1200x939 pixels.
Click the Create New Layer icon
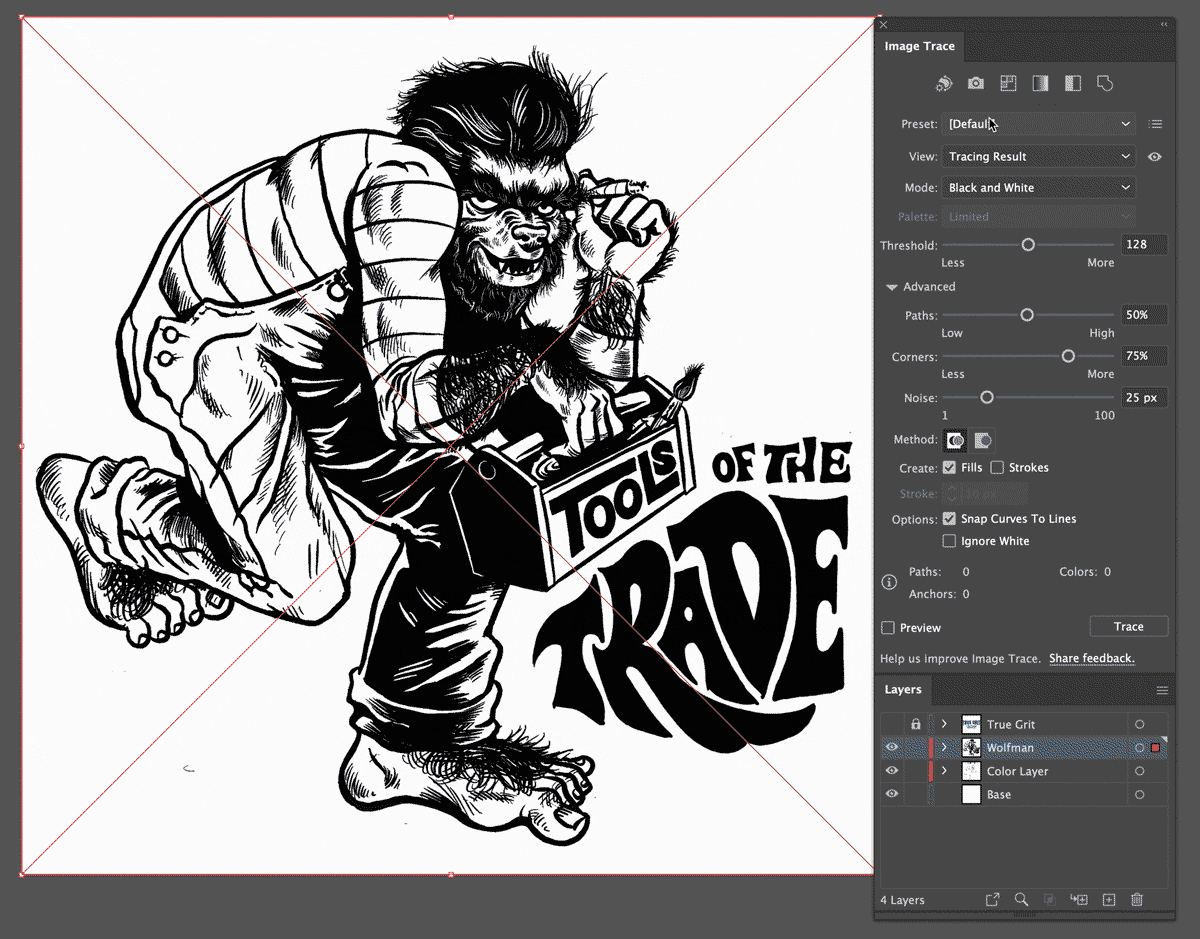point(1108,900)
